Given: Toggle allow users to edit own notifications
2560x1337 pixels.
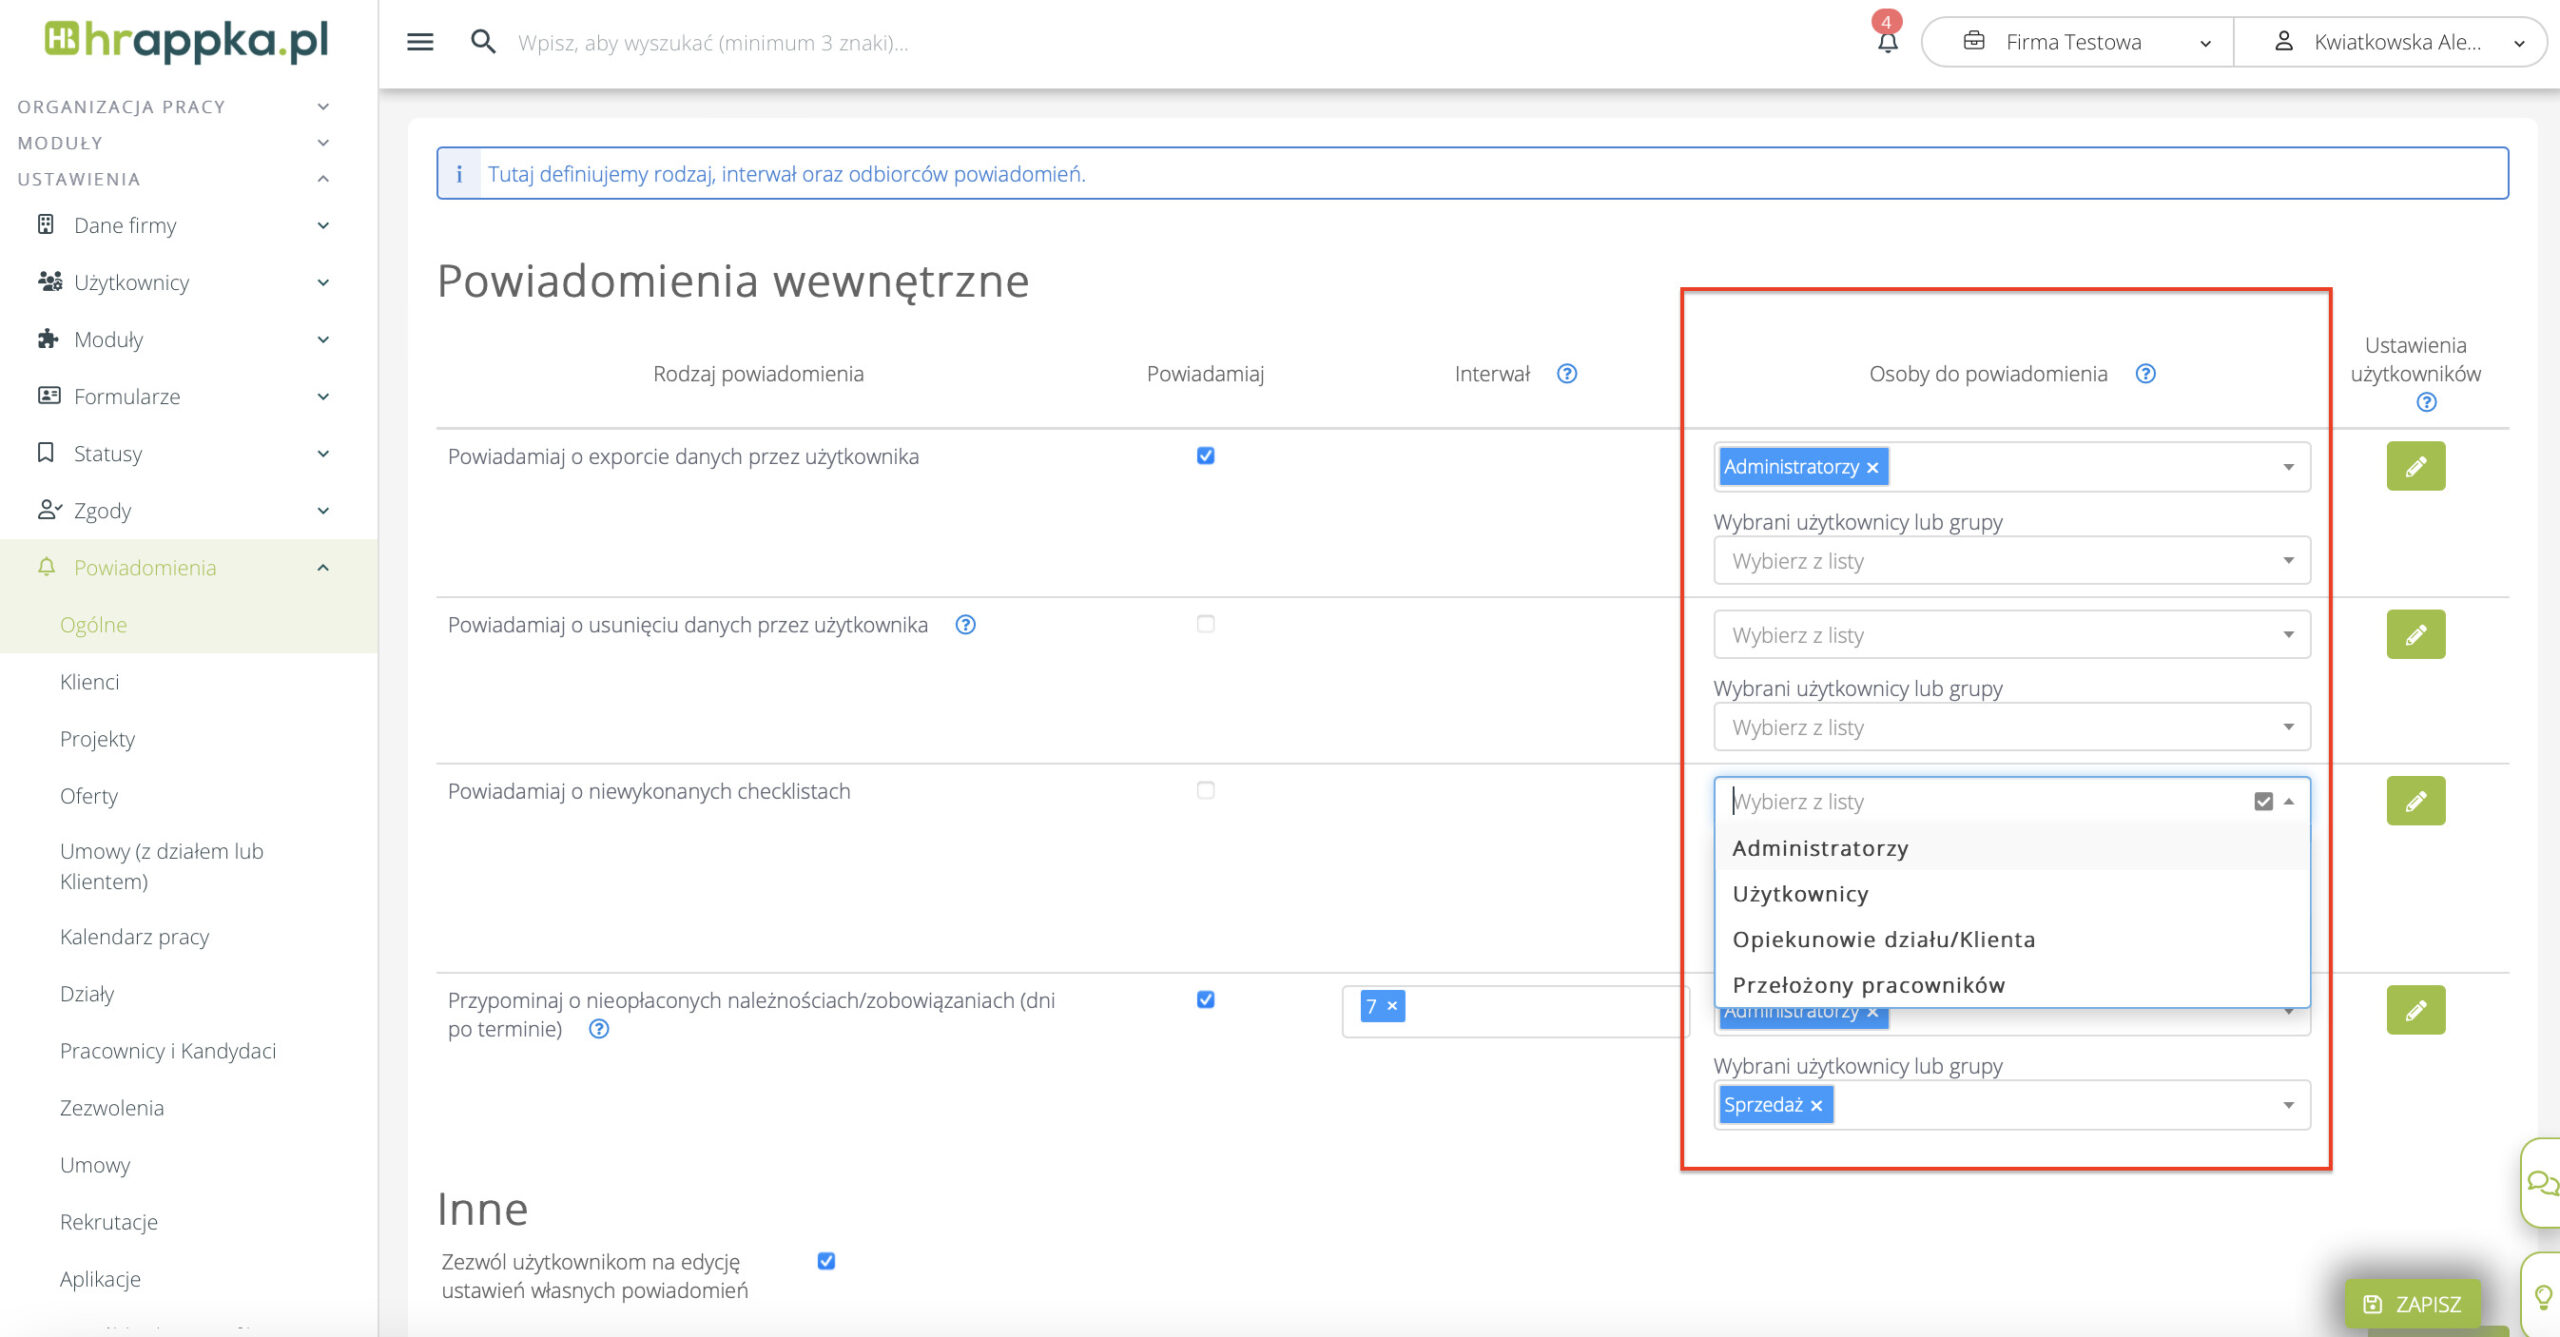Looking at the screenshot, I should click(826, 1261).
